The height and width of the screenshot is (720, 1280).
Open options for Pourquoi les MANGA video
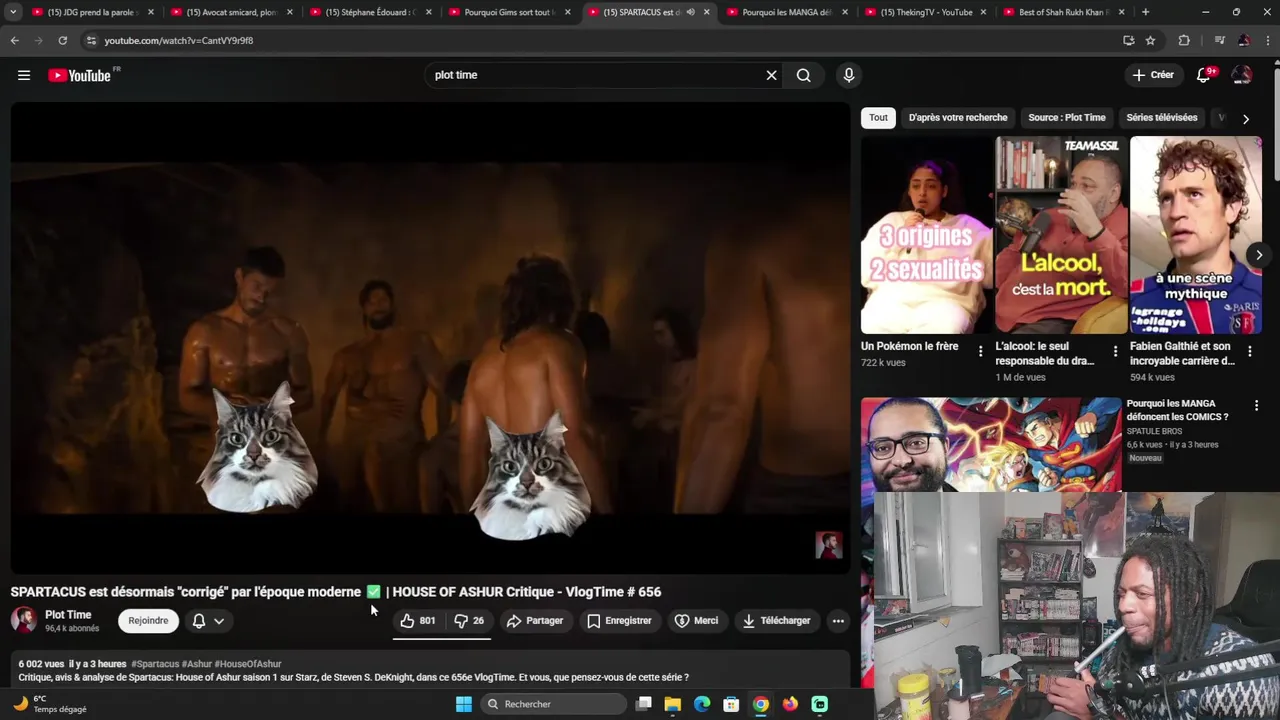1256,406
